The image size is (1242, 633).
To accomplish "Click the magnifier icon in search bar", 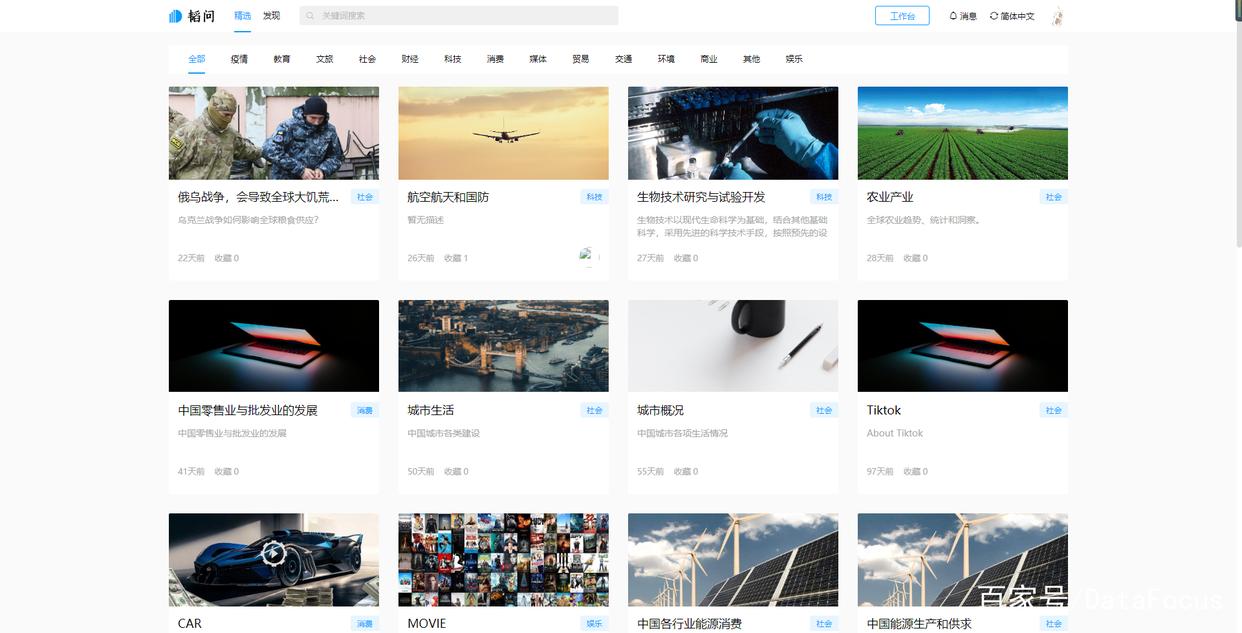I will (307, 15).
